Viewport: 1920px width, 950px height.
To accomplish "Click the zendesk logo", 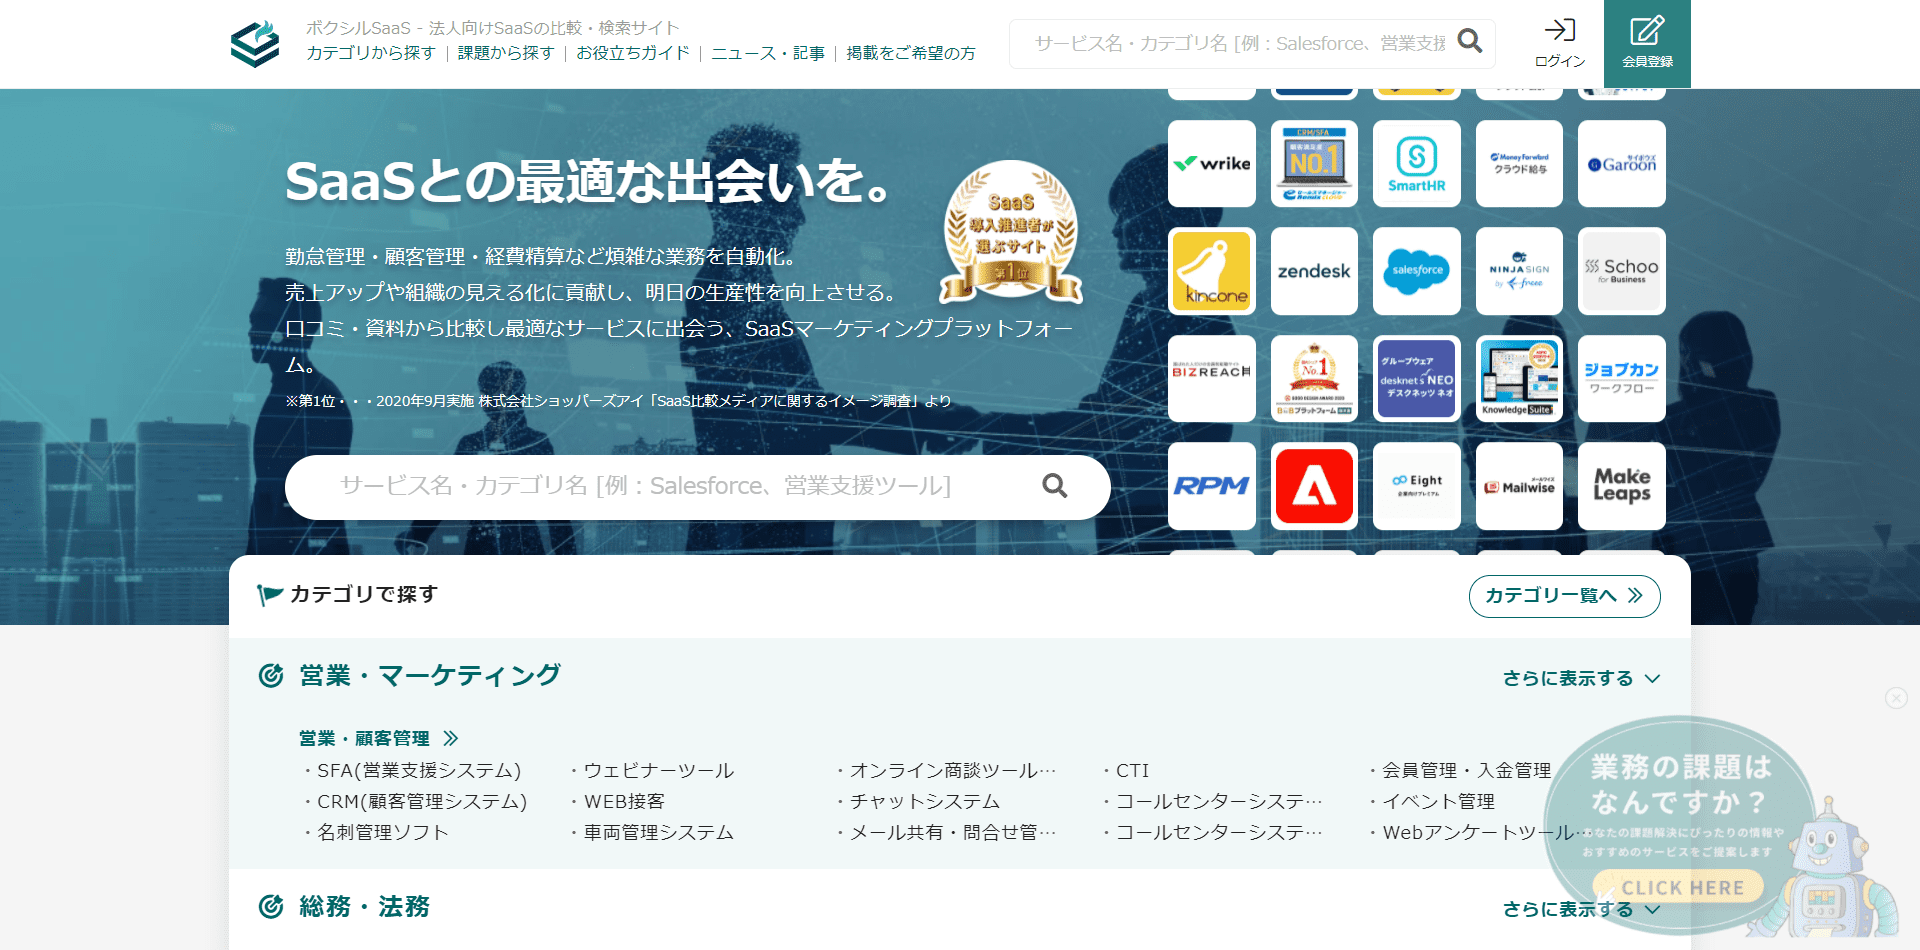I will pos(1314,271).
